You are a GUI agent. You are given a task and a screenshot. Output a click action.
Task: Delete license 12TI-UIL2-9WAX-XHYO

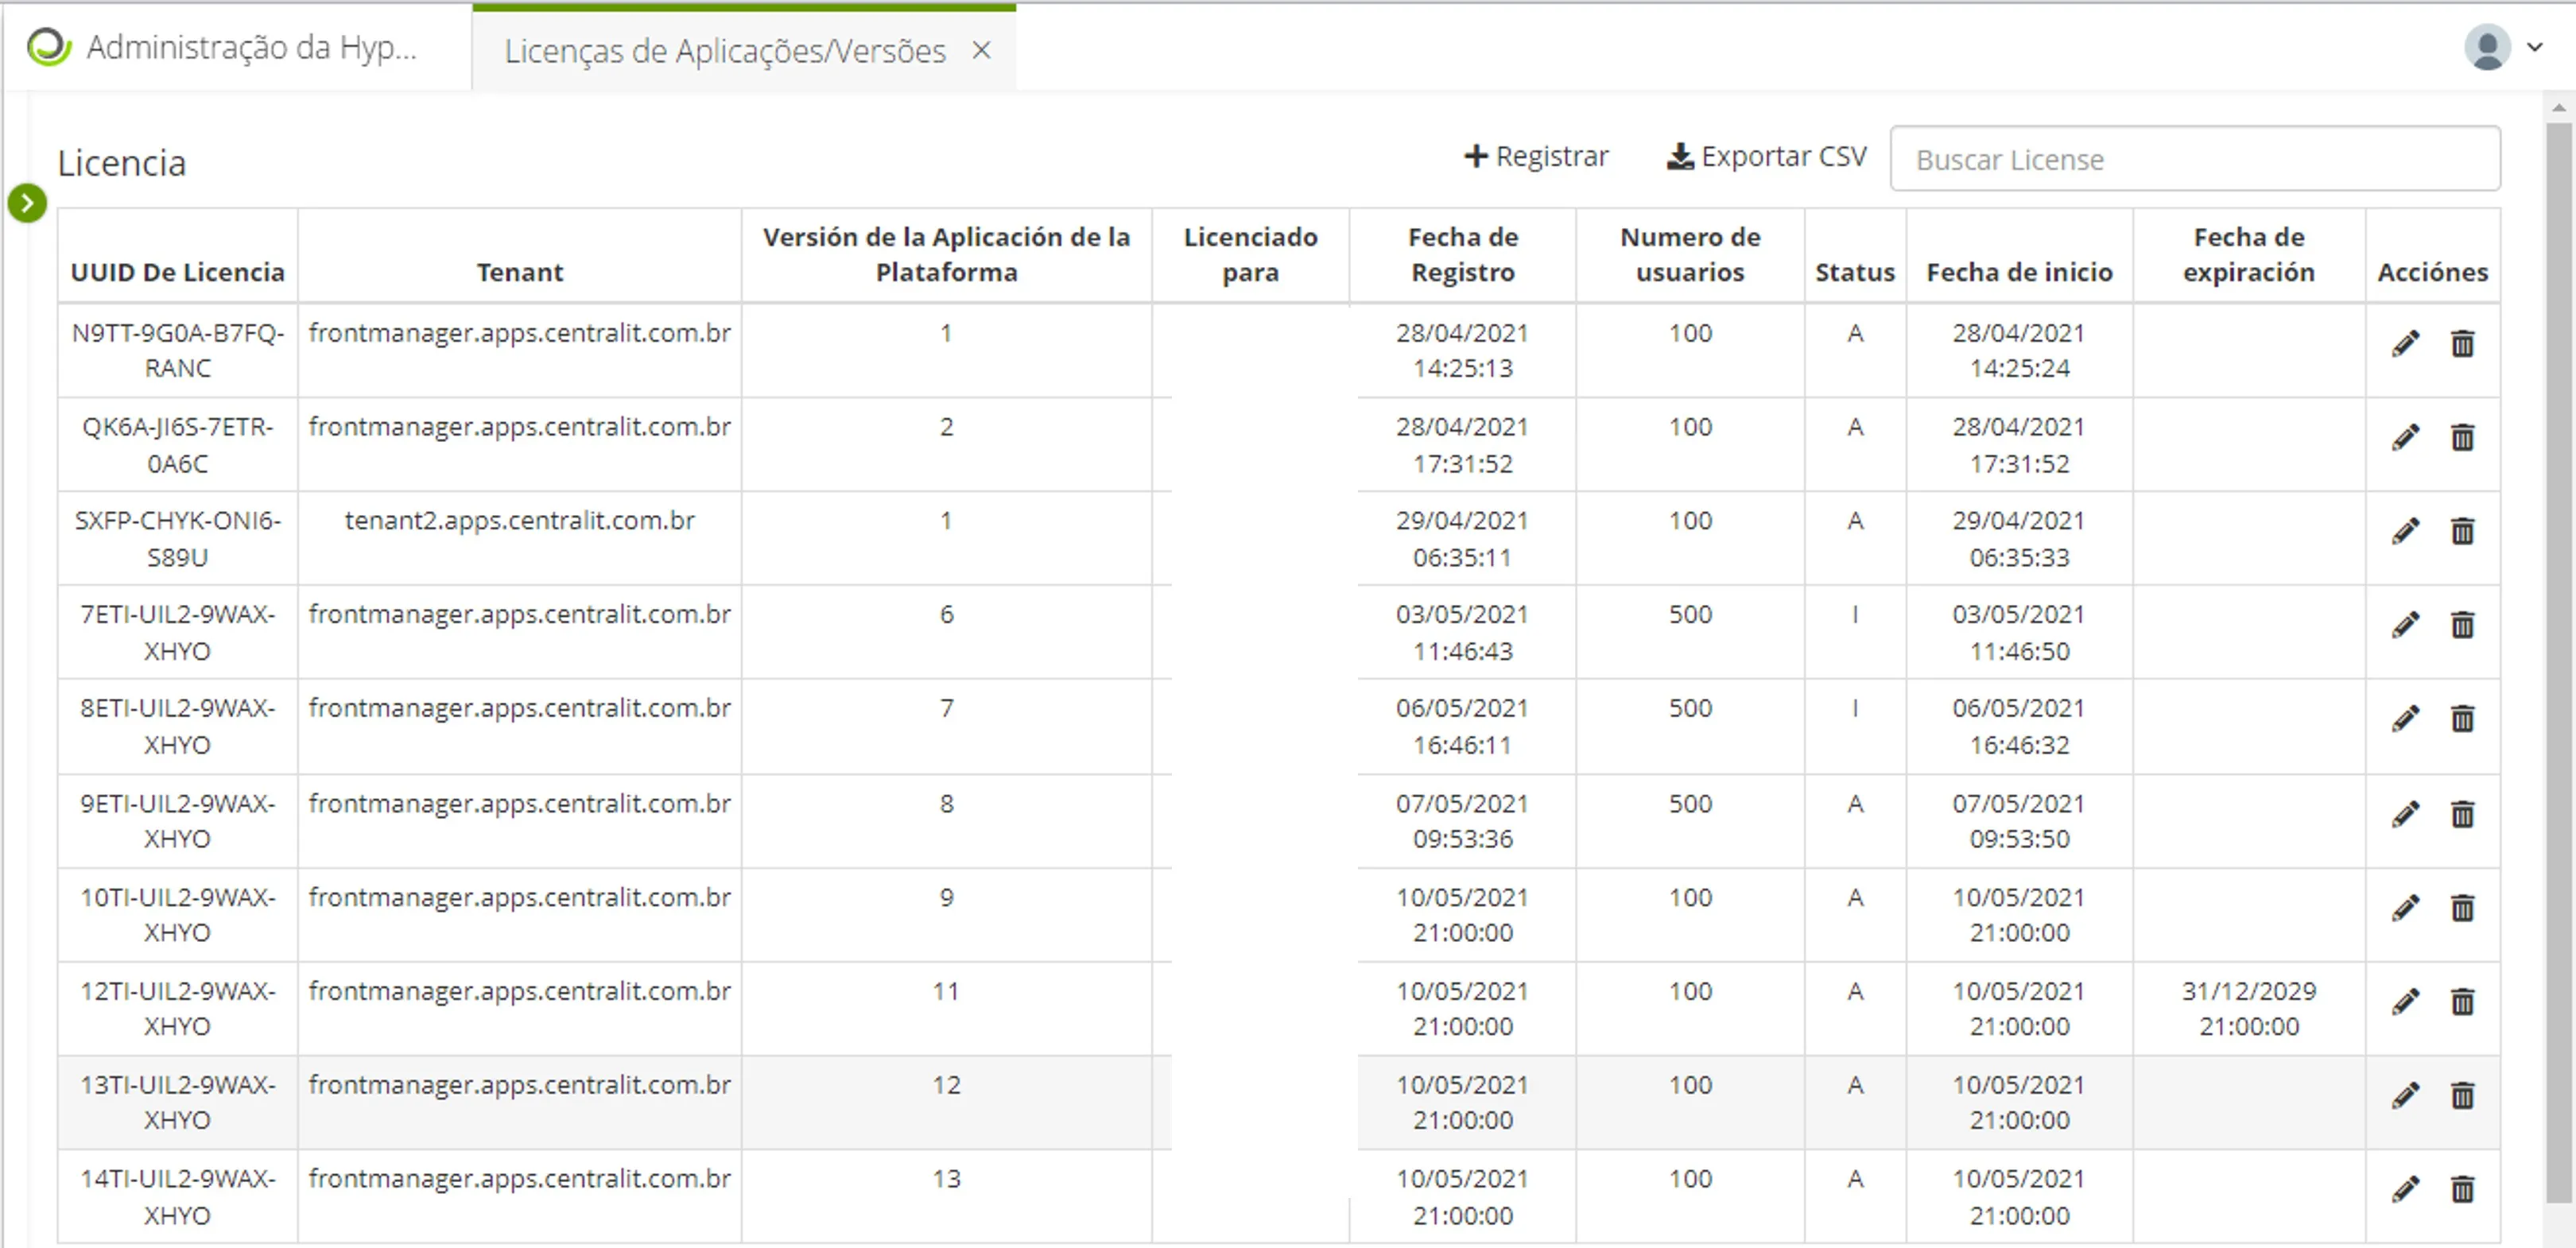(x=2462, y=1001)
